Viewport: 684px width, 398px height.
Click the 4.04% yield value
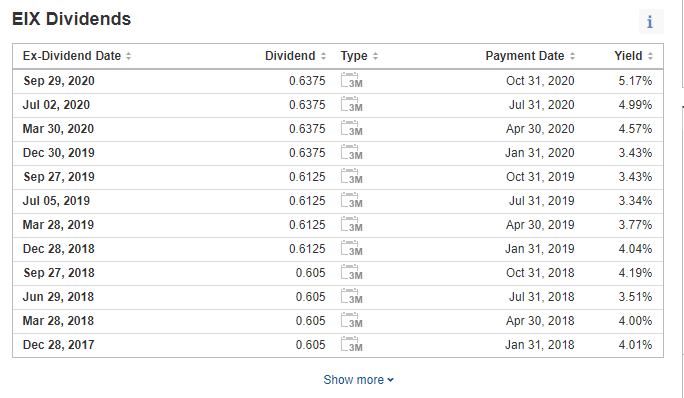[635, 249]
